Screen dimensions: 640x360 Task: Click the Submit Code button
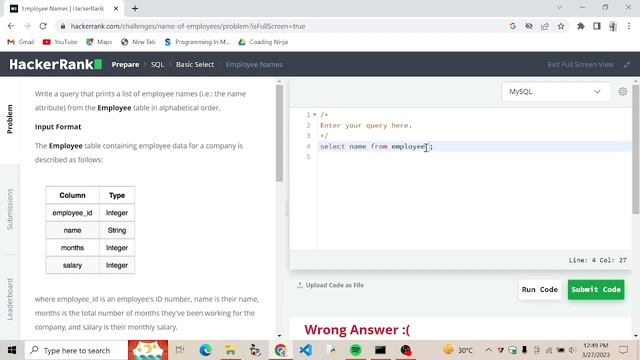(x=596, y=289)
